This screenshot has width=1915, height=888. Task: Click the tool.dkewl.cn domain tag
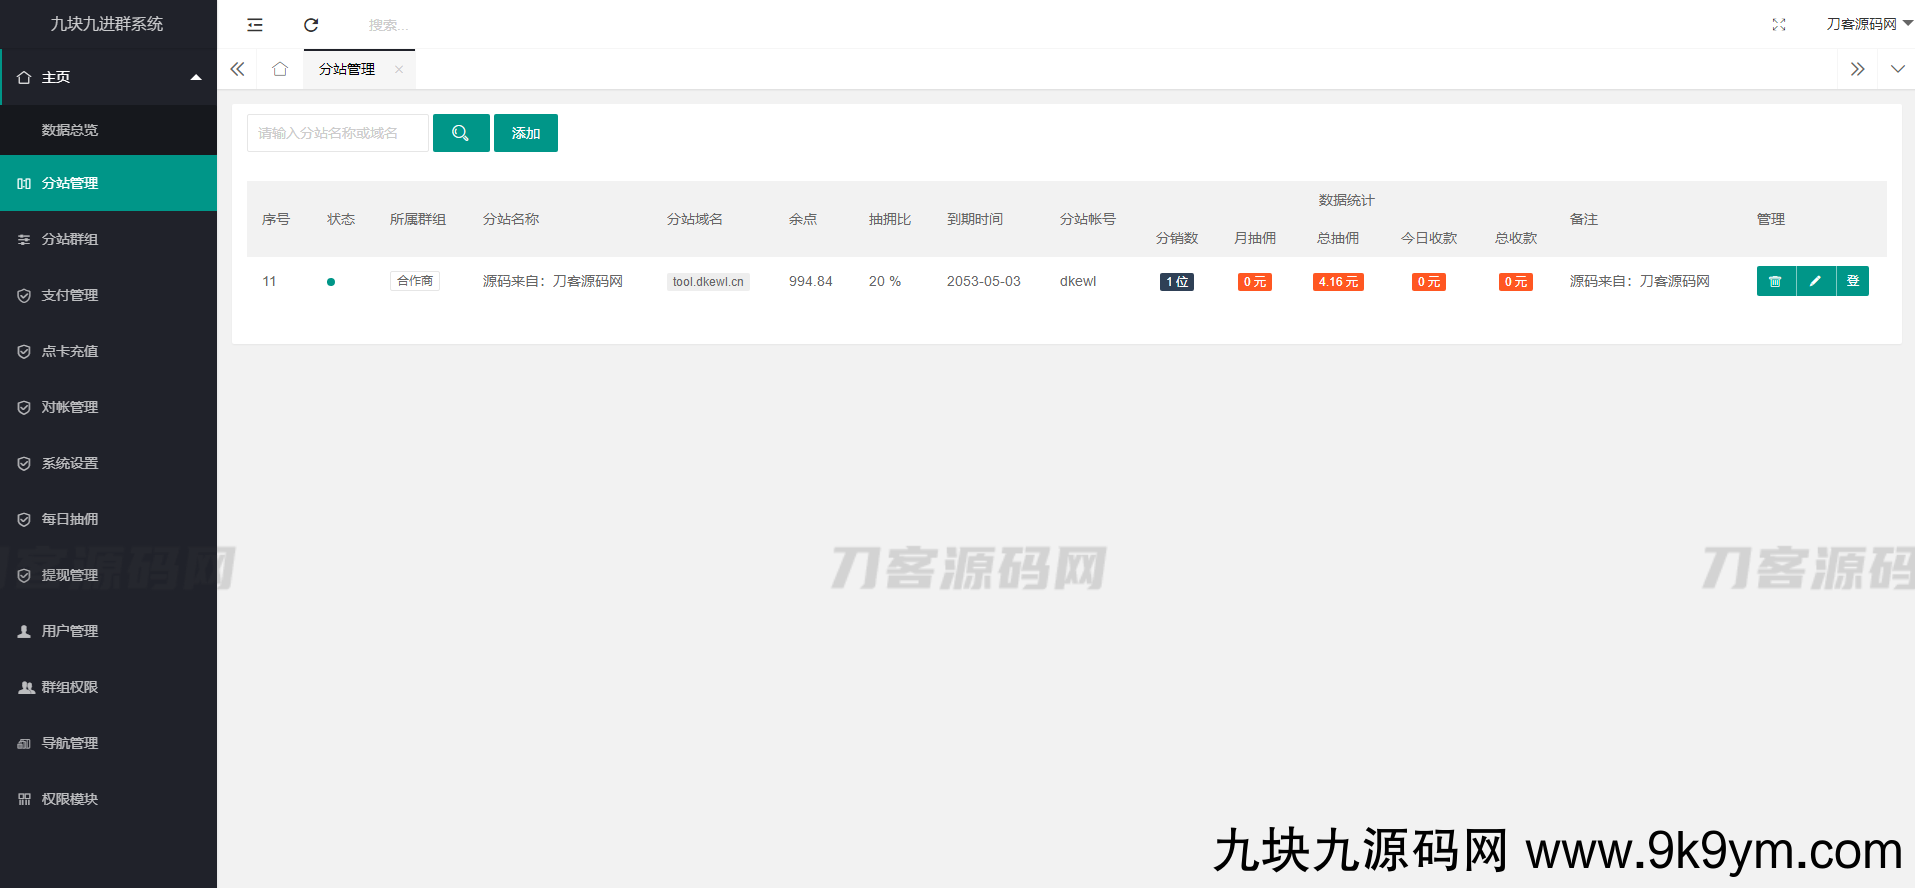[708, 282]
